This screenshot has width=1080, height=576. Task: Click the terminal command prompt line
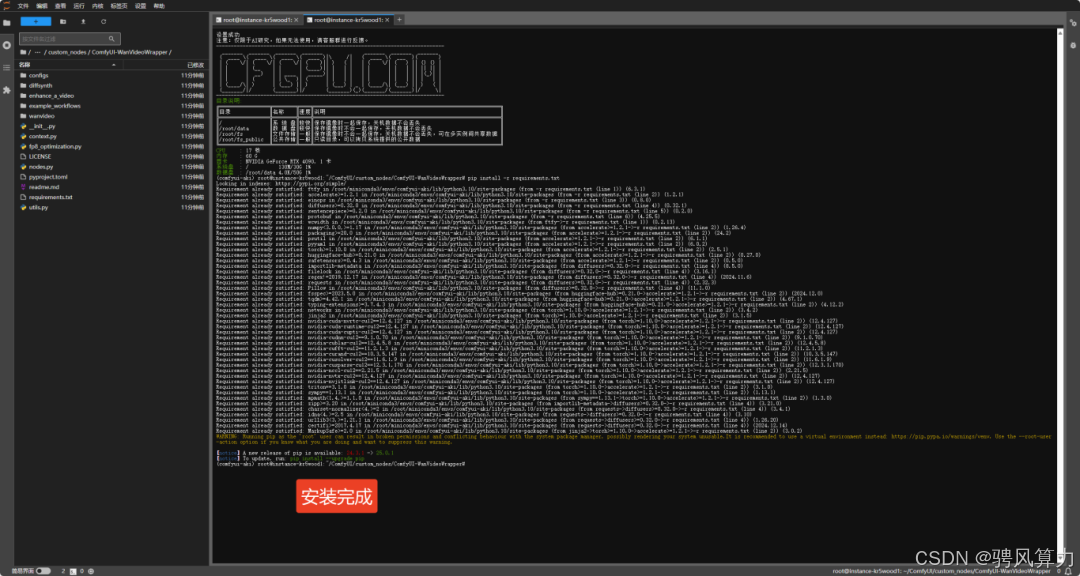coord(341,464)
